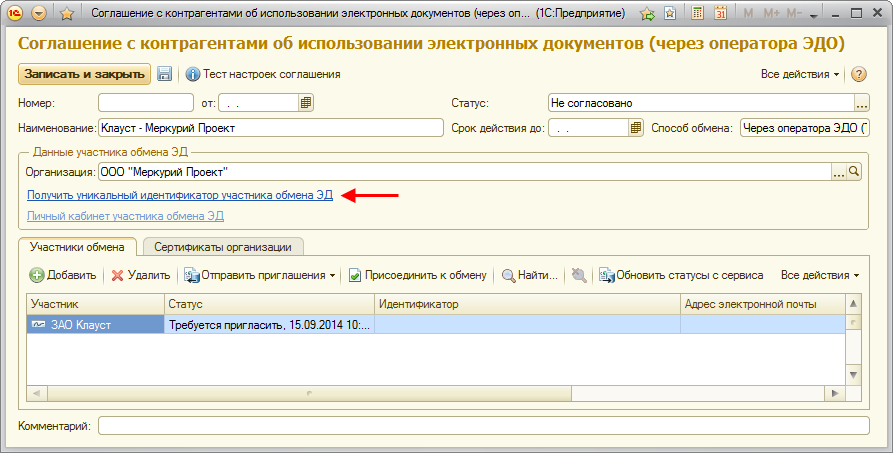Open Организация via magnifier icon
This screenshot has width=893, height=453.
click(x=854, y=172)
